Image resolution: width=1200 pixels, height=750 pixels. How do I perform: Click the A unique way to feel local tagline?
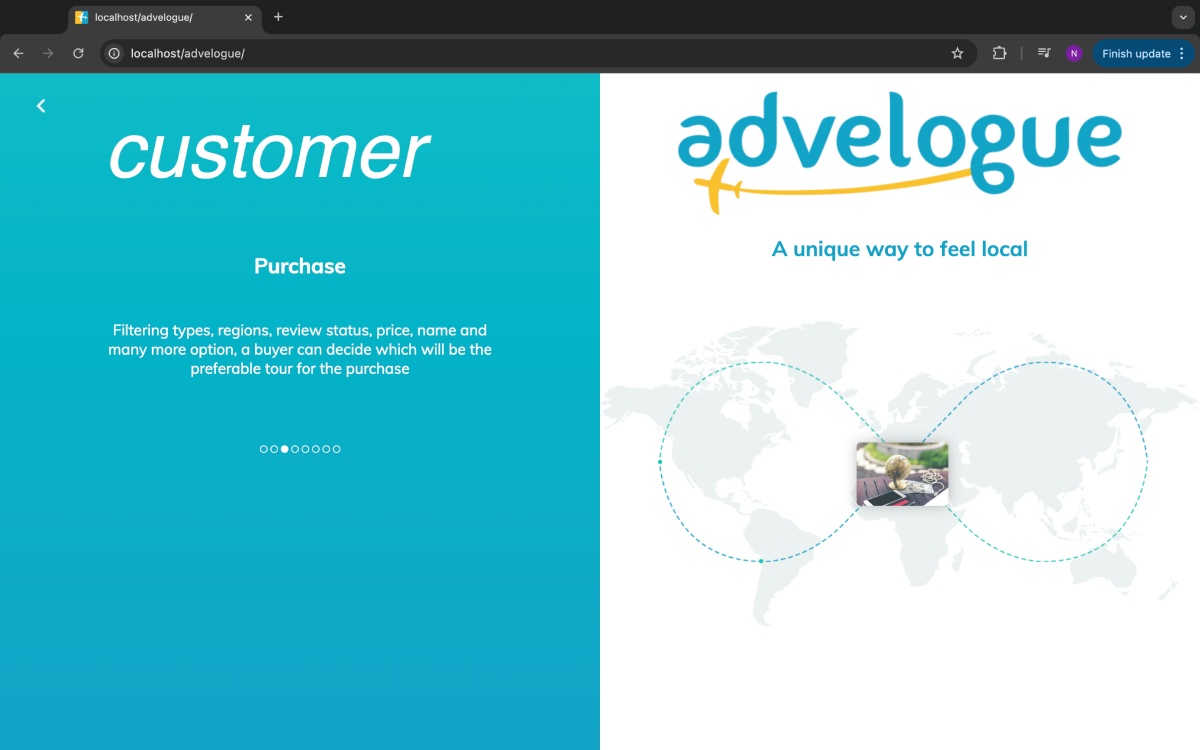pyautogui.click(x=900, y=249)
